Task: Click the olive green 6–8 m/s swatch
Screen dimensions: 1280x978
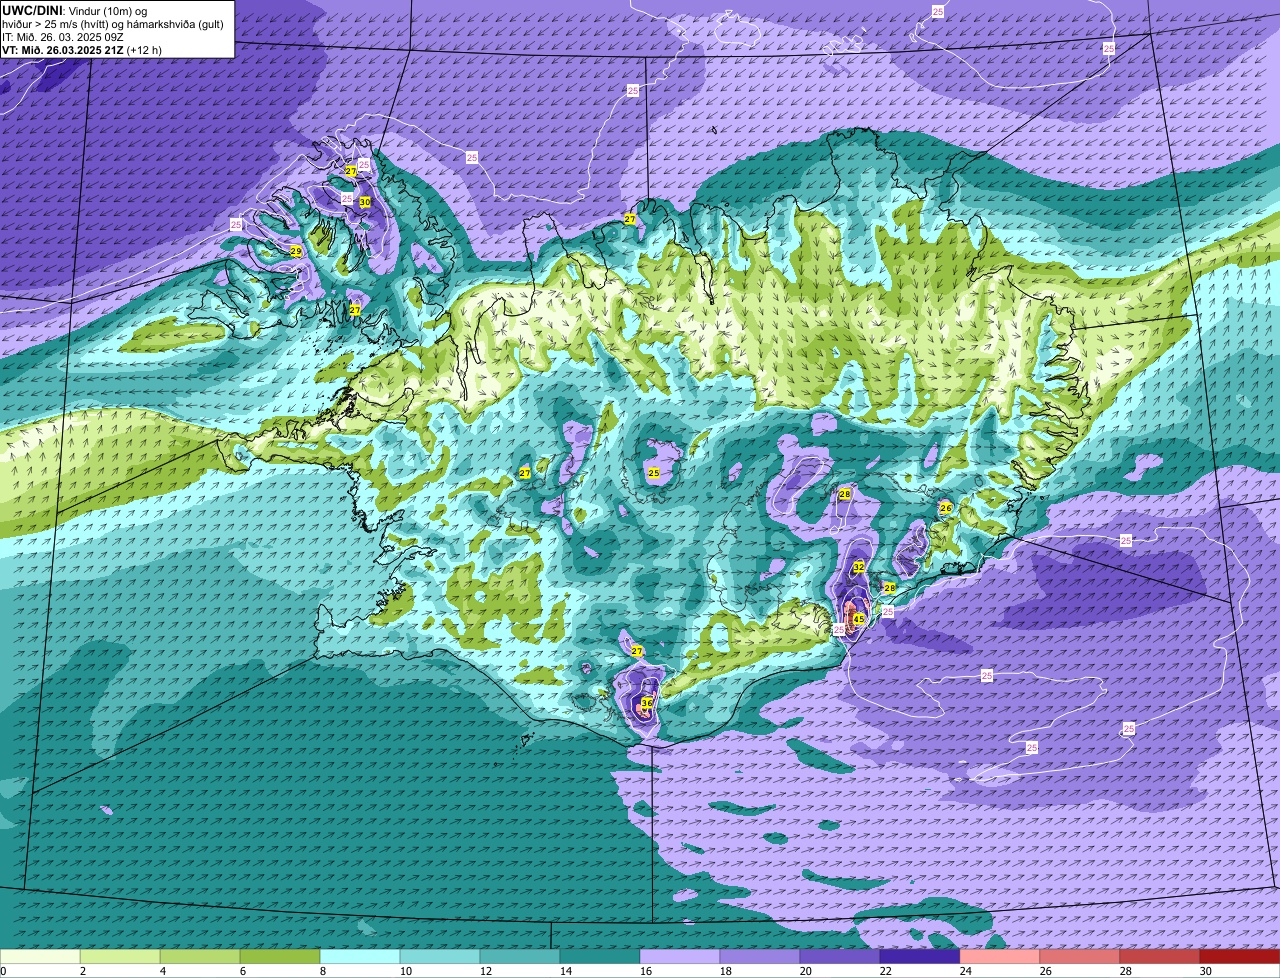Action: (280, 957)
